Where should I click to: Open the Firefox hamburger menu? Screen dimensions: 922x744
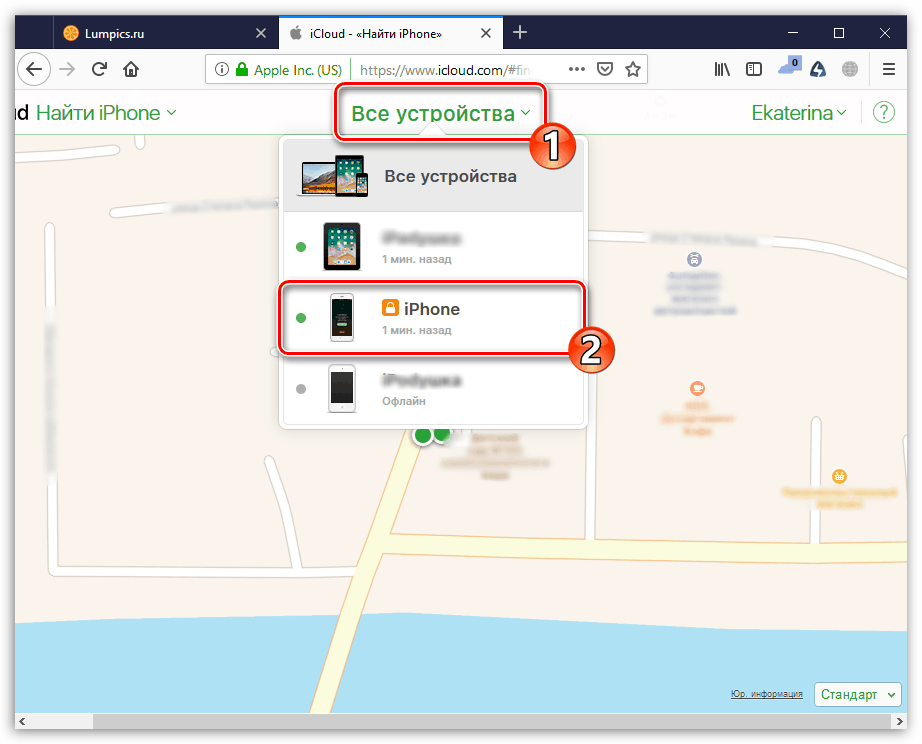[889, 69]
